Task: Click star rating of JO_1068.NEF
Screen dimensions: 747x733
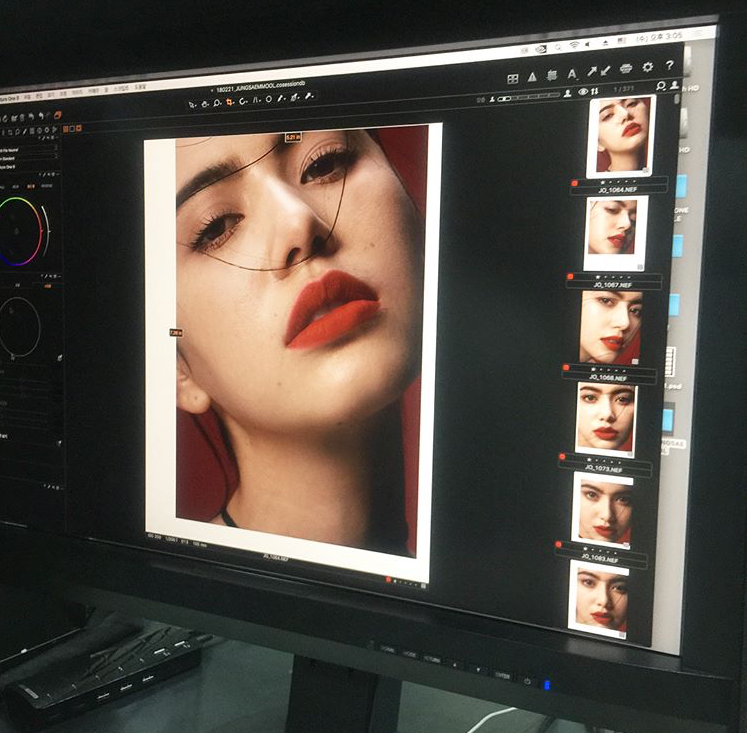Action: coord(609,370)
